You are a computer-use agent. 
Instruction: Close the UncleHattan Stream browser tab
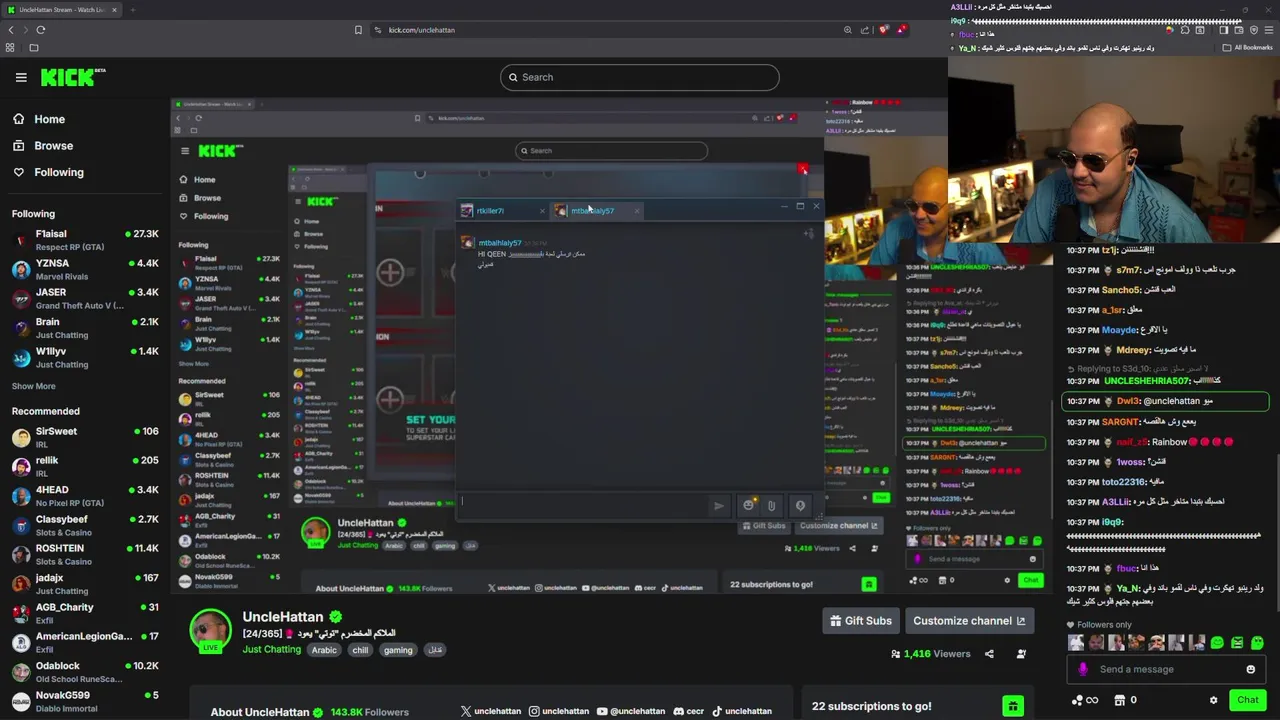click(114, 10)
